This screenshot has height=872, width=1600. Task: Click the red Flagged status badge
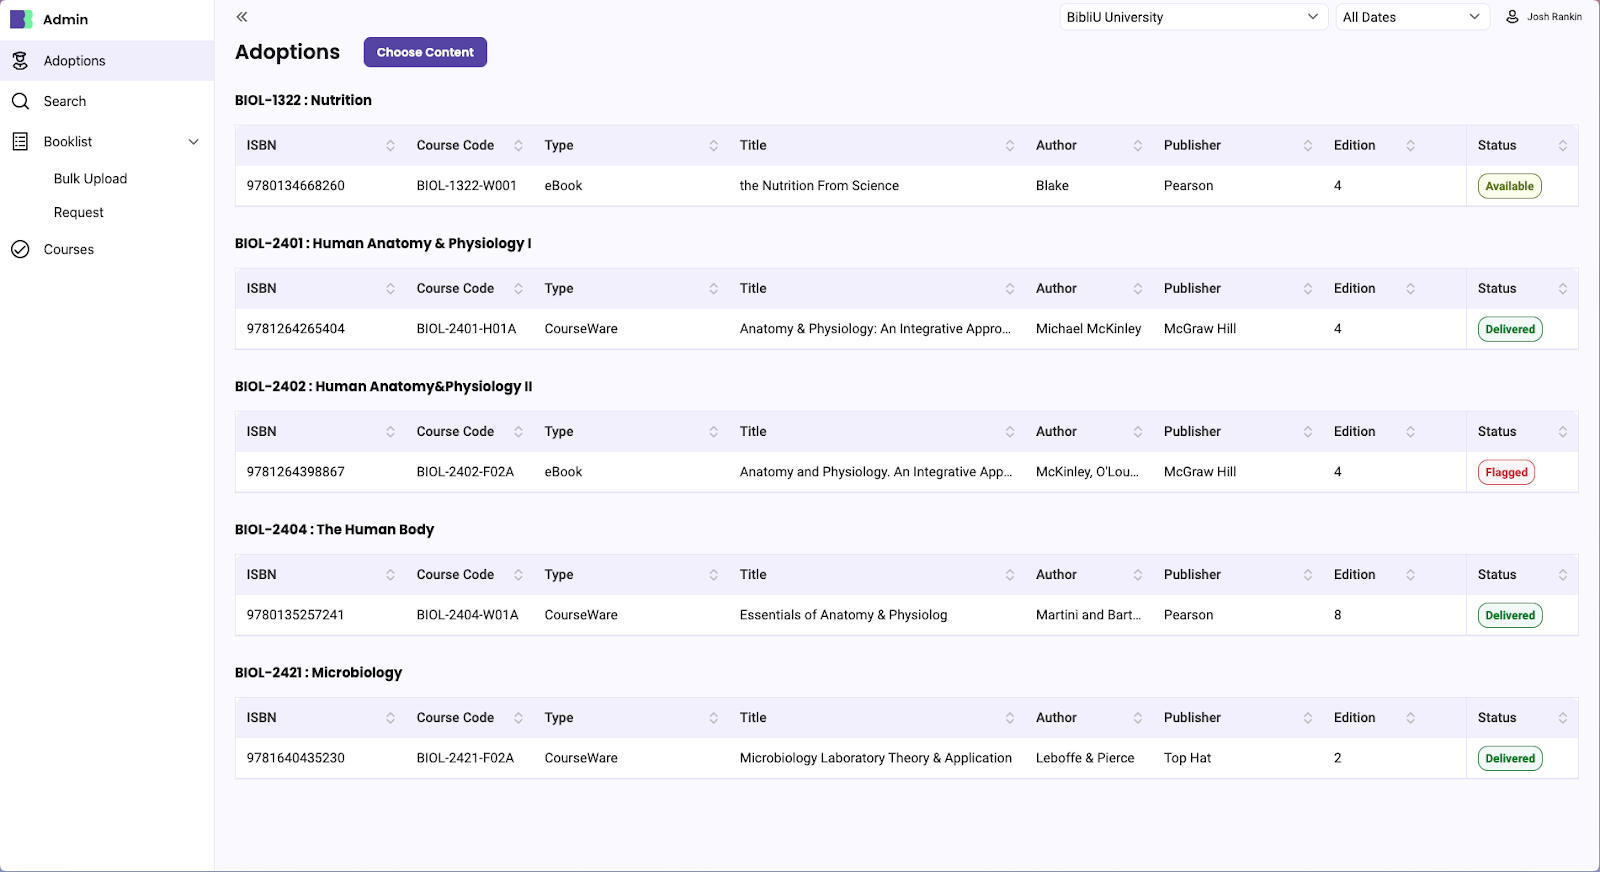click(x=1506, y=473)
